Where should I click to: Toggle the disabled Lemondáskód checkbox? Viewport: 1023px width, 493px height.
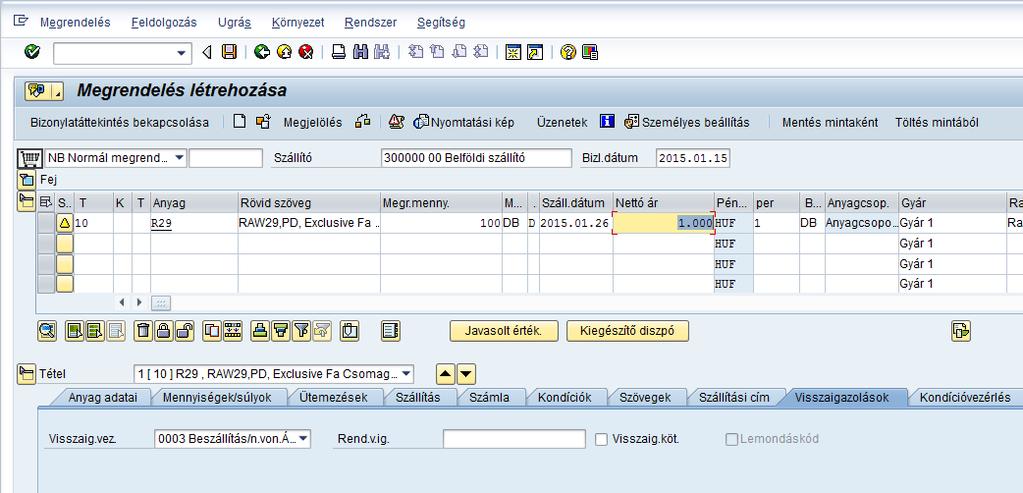(x=731, y=440)
